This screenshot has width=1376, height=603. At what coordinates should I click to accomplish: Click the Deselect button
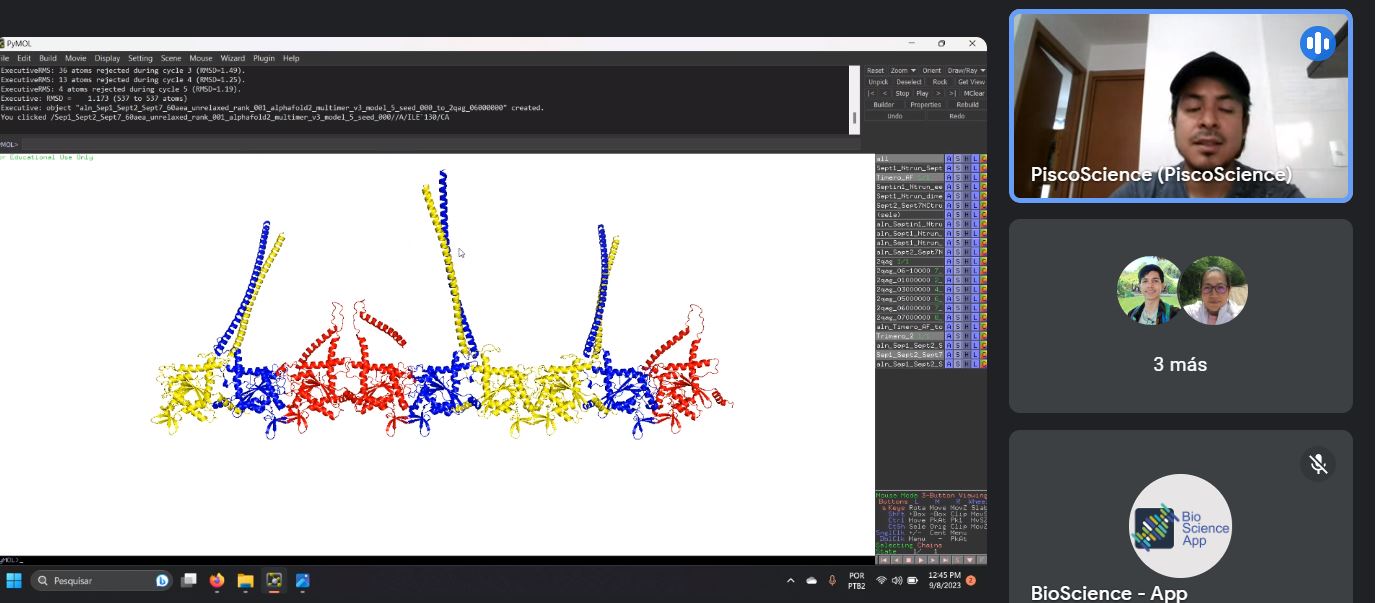[909, 82]
